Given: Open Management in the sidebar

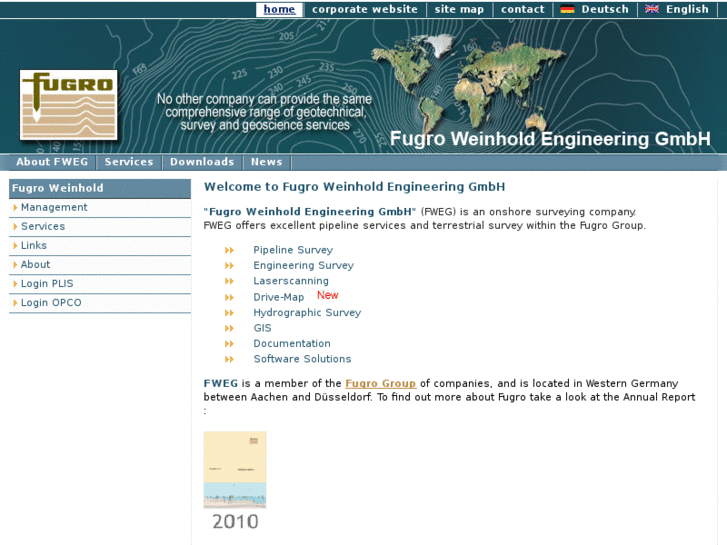Looking at the screenshot, I should coord(54,207).
